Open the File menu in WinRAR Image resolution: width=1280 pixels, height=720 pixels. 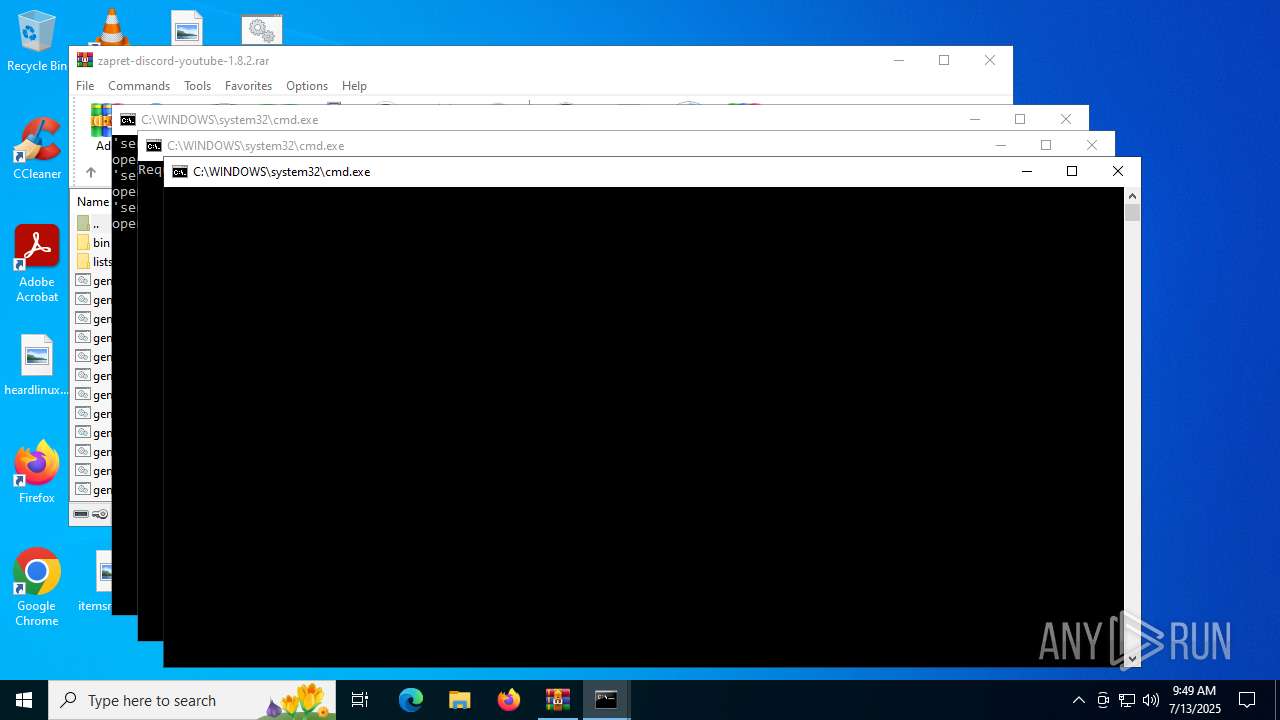tap(85, 86)
